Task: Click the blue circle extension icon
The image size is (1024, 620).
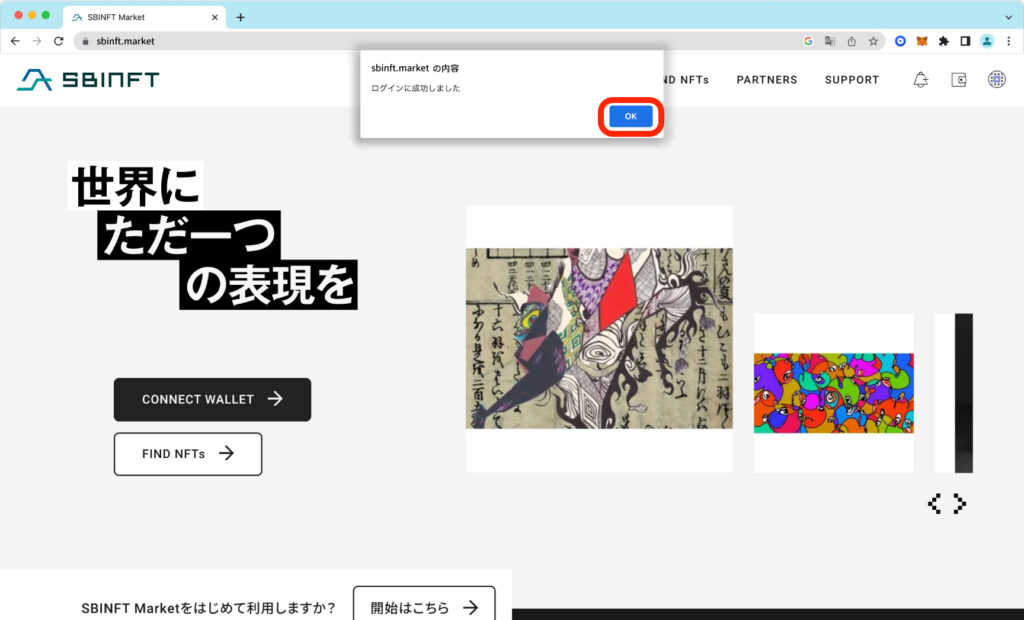Action: (x=900, y=41)
